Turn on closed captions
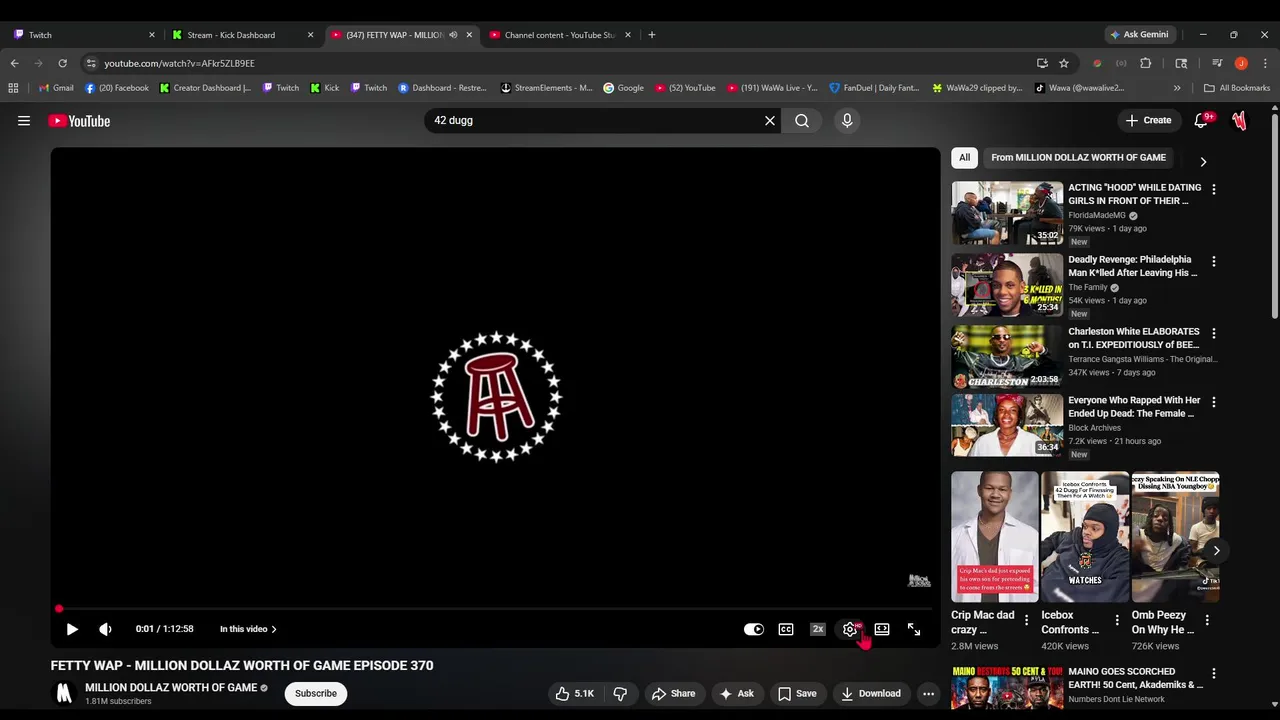 786,629
